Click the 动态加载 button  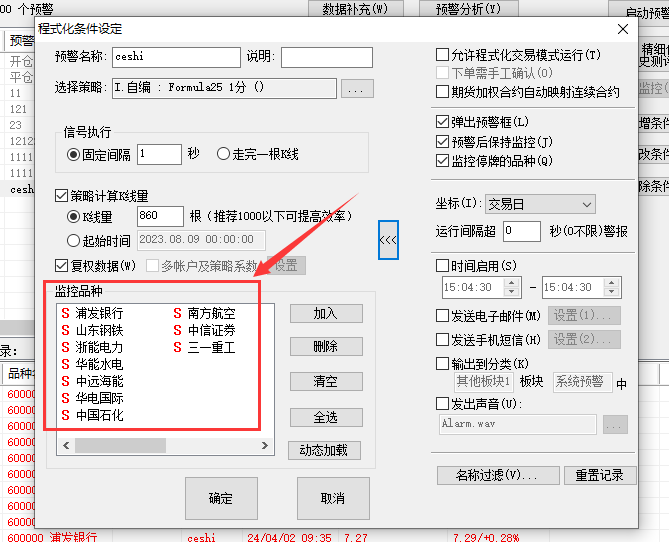324,450
